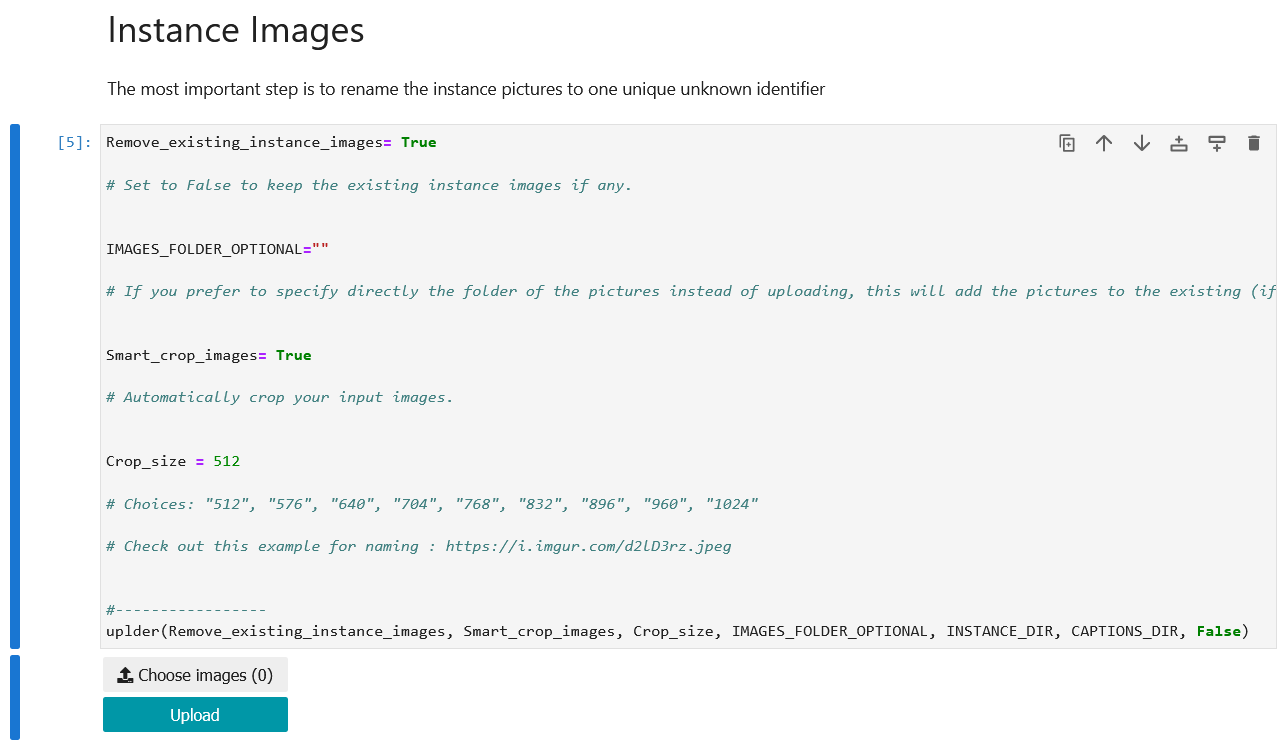Move the cell up with arrow icon

point(1104,143)
